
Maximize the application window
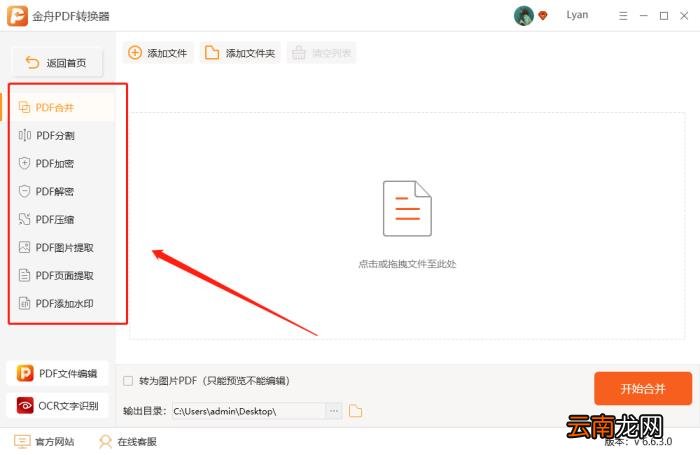[x=664, y=16]
